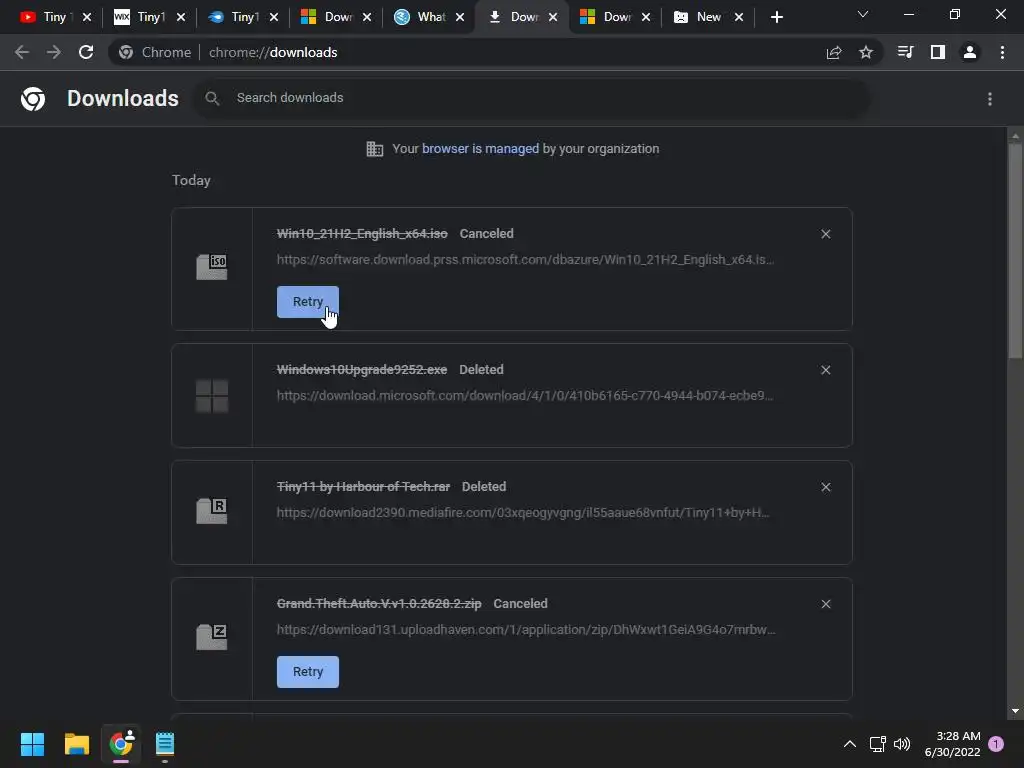Click the RAR file icon for Tiny11
The image size is (1024, 768).
[212, 511]
